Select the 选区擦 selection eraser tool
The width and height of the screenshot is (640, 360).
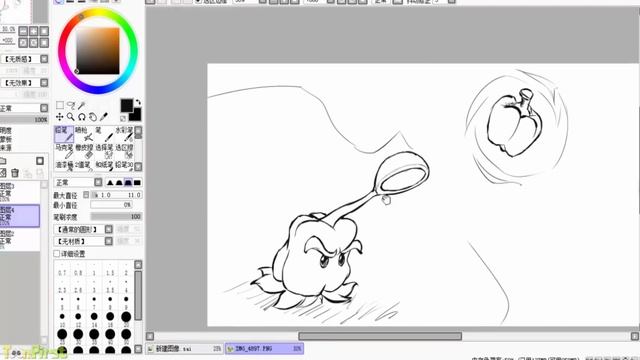pos(124,151)
